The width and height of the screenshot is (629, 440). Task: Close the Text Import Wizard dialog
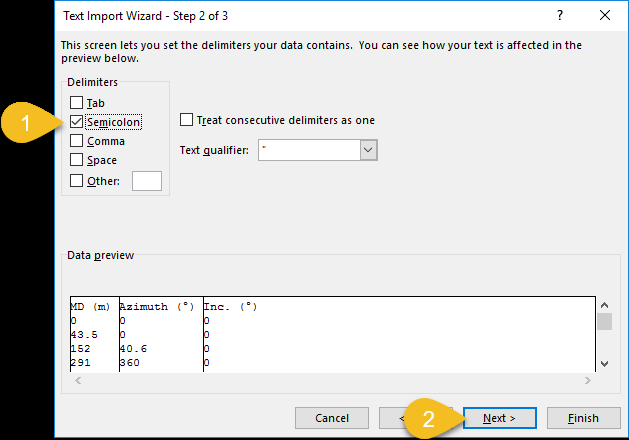pos(604,15)
